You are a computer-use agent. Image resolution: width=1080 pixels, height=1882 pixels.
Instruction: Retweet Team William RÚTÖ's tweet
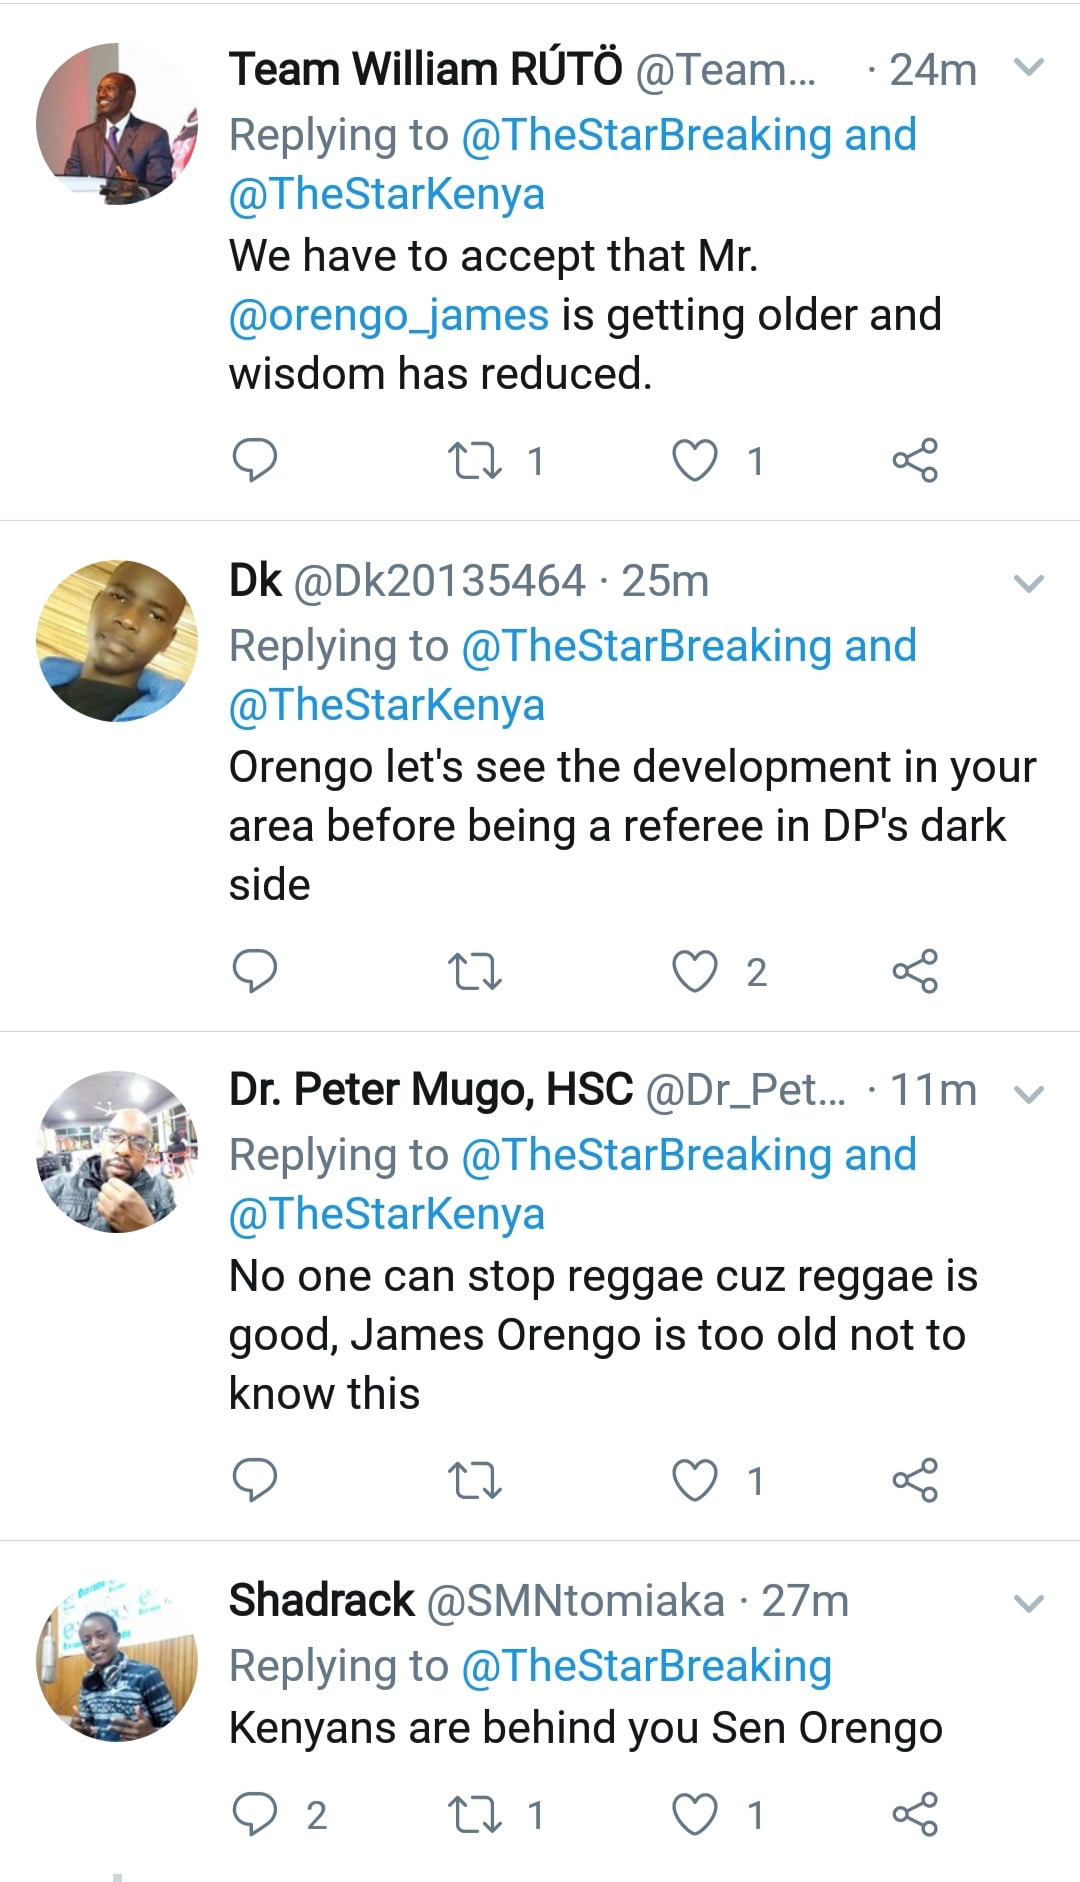coord(475,461)
